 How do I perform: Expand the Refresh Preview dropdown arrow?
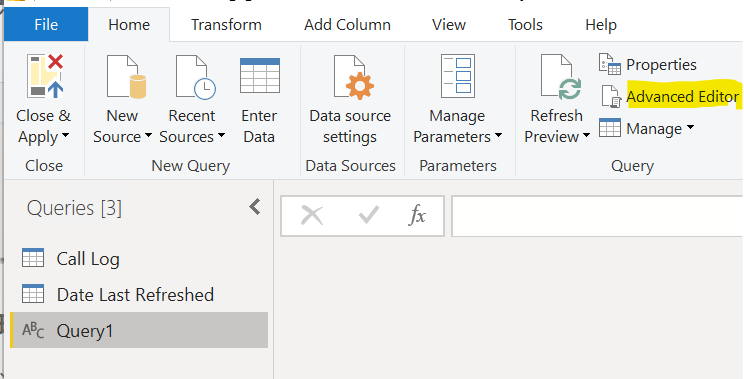[586, 136]
